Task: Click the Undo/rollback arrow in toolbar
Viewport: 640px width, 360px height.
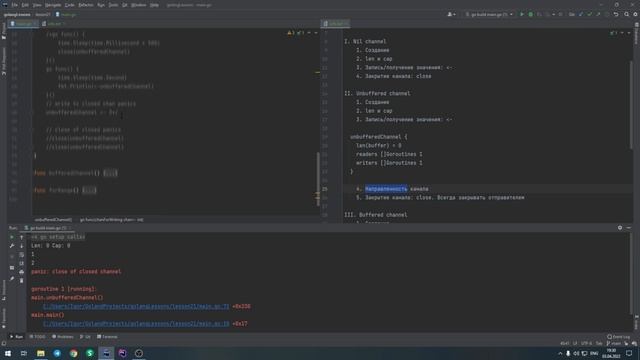Action: (x=616, y=14)
